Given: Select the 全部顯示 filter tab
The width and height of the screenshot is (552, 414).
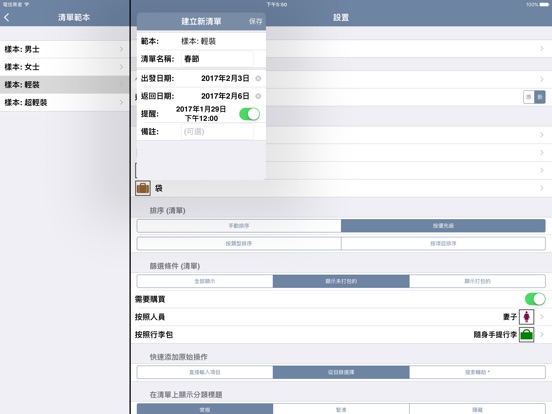Looking at the screenshot, I should [205, 281].
